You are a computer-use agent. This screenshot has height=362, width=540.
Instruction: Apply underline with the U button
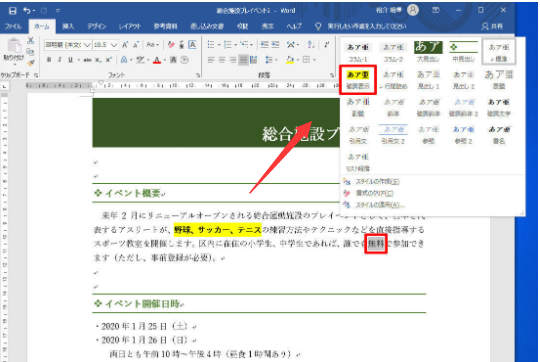(x=70, y=60)
